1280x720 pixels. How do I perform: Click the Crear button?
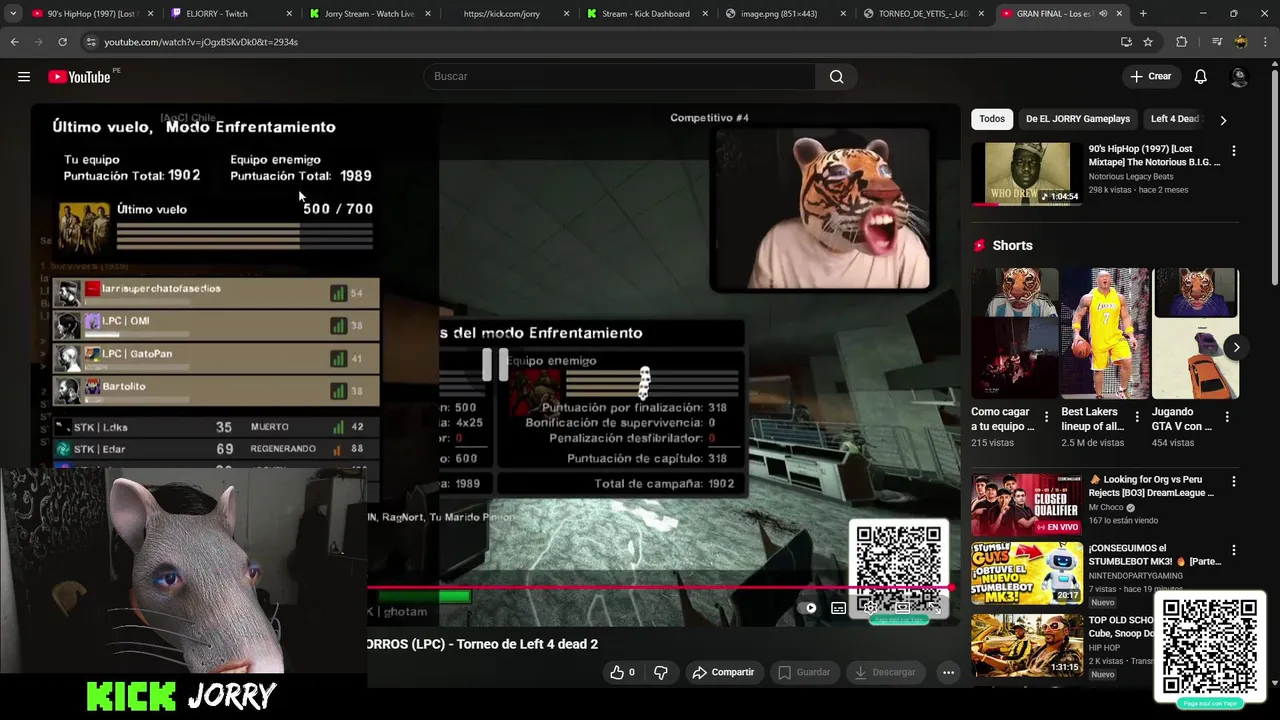(1150, 77)
